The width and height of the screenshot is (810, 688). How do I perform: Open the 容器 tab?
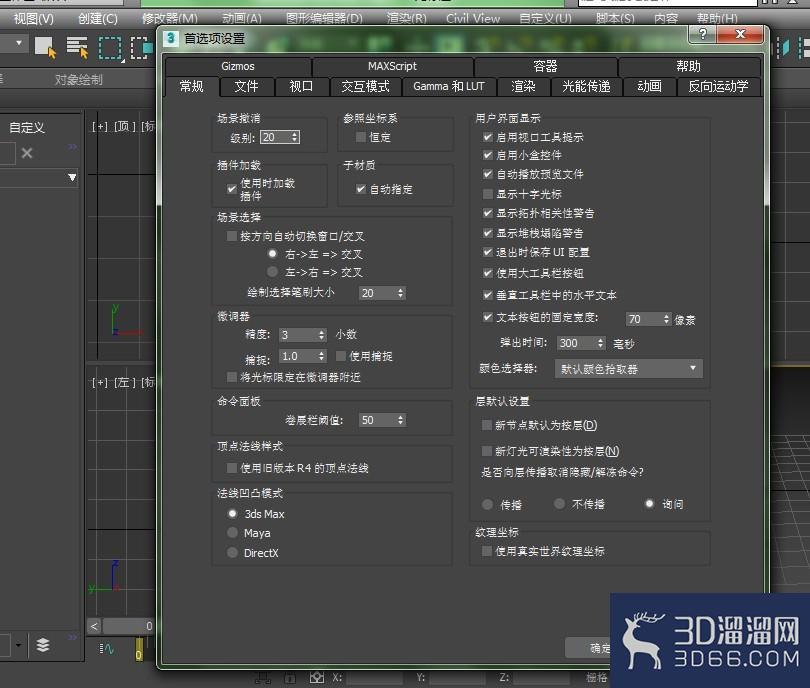(x=546, y=66)
